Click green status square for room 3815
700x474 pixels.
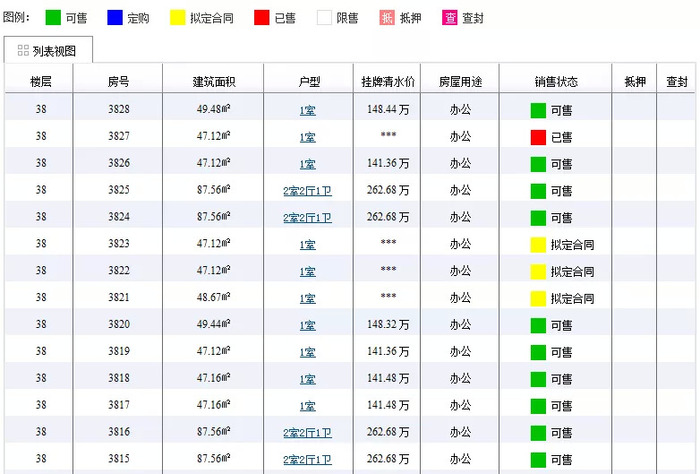538,459
